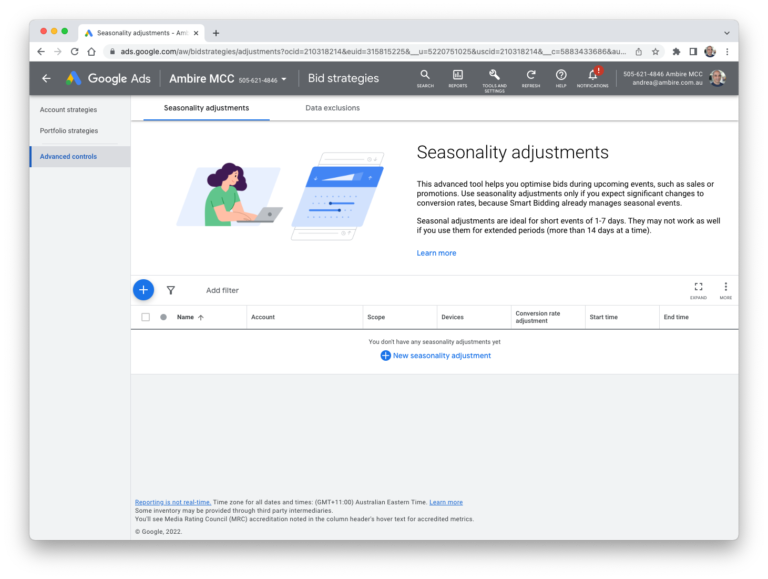Reload the page in the browser
The height and width of the screenshot is (579, 768).
[x=74, y=51]
